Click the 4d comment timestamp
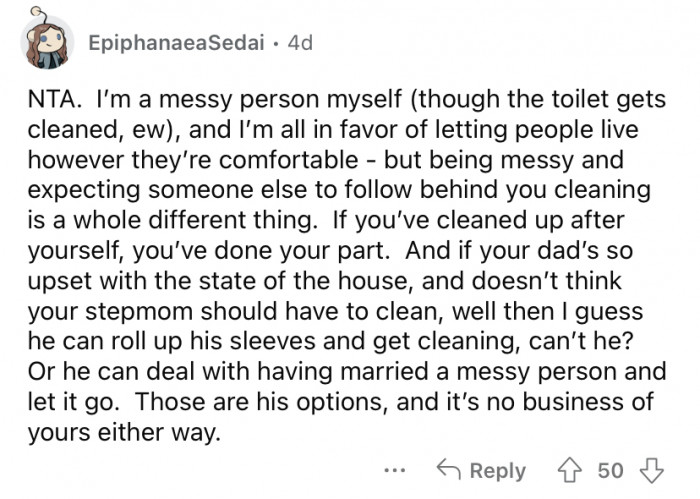 pyautogui.click(x=300, y=43)
